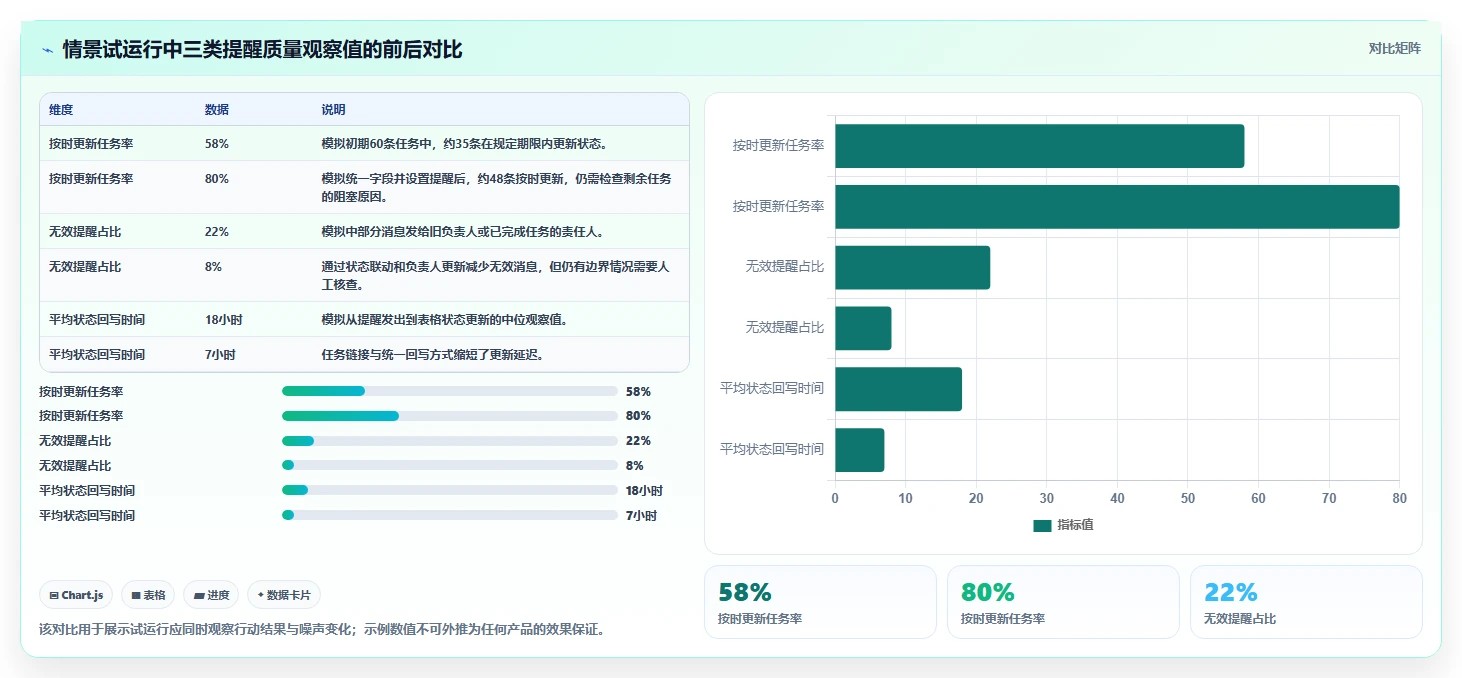Click the 80% progress bar for 按时更新任务率

(x=450, y=416)
